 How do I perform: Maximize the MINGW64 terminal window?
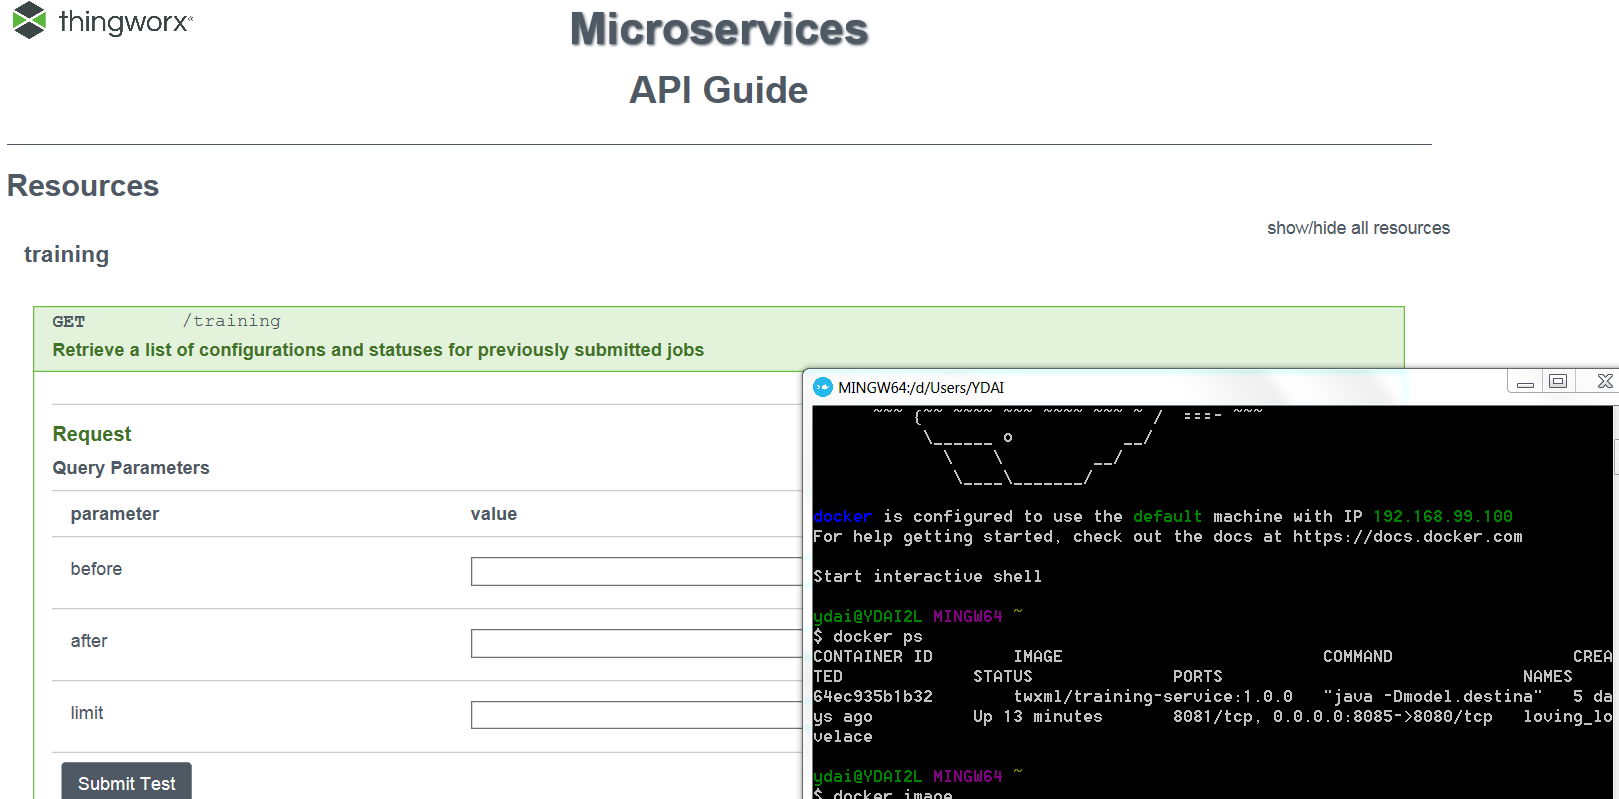click(1558, 381)
